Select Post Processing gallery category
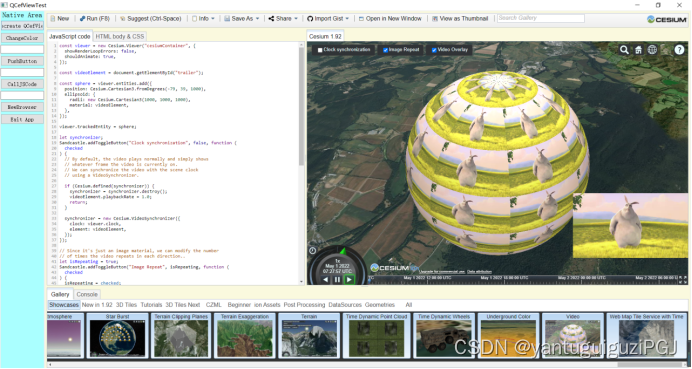 (x=304, y=305)
